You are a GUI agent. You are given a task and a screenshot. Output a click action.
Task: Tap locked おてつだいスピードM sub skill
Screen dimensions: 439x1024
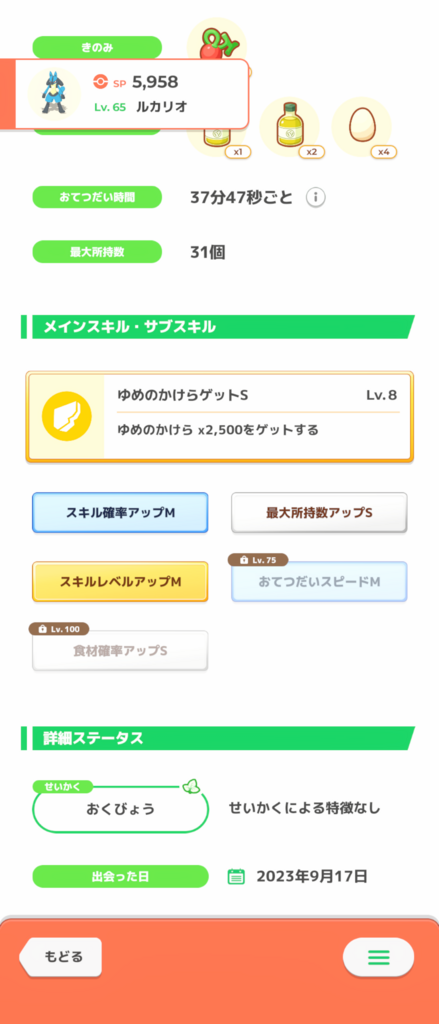(319, 581)
